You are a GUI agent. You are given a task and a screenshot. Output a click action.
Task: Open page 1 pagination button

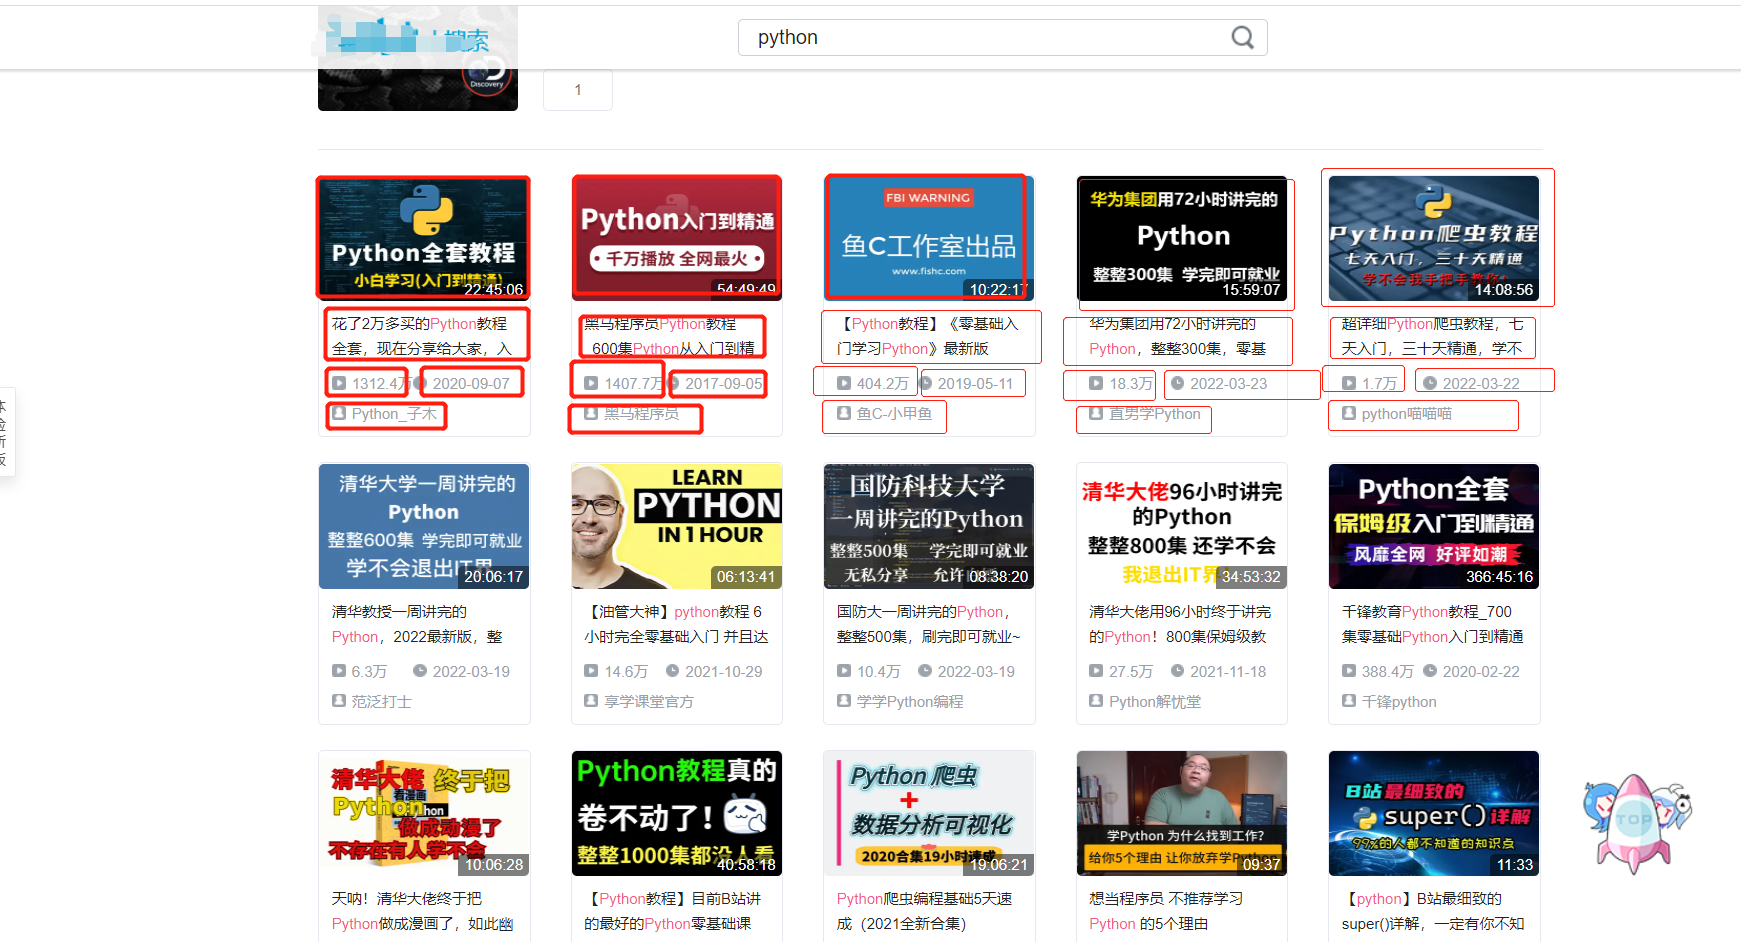578,90
